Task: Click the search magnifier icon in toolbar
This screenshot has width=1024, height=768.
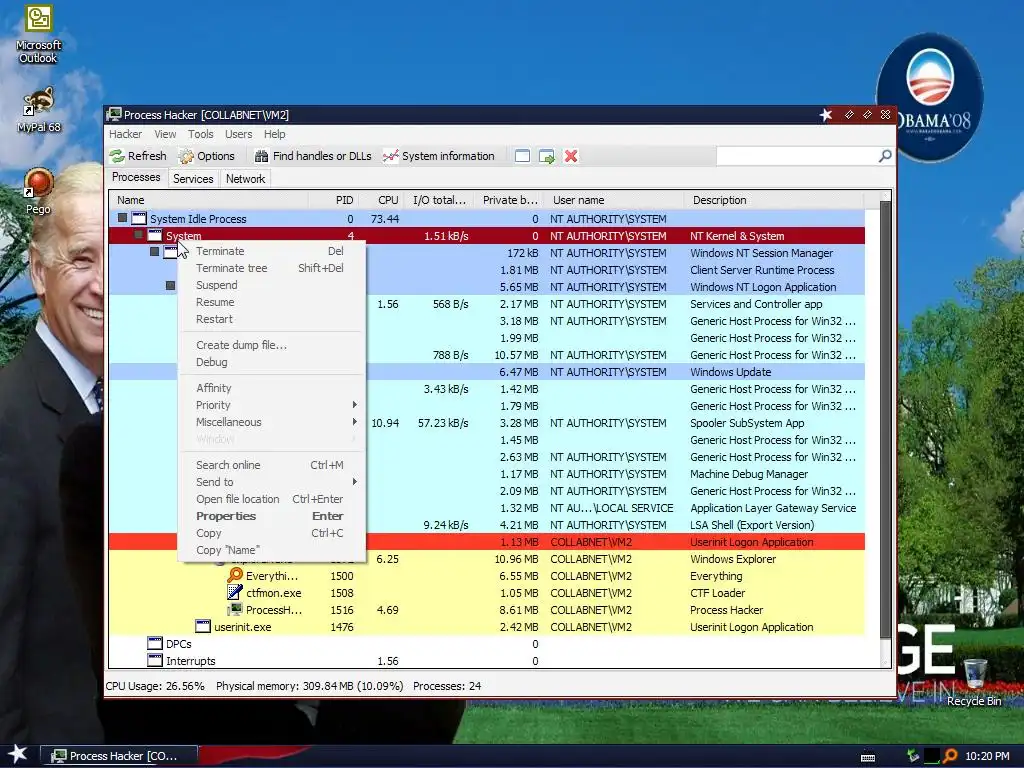Action: [x=885, y=156]
